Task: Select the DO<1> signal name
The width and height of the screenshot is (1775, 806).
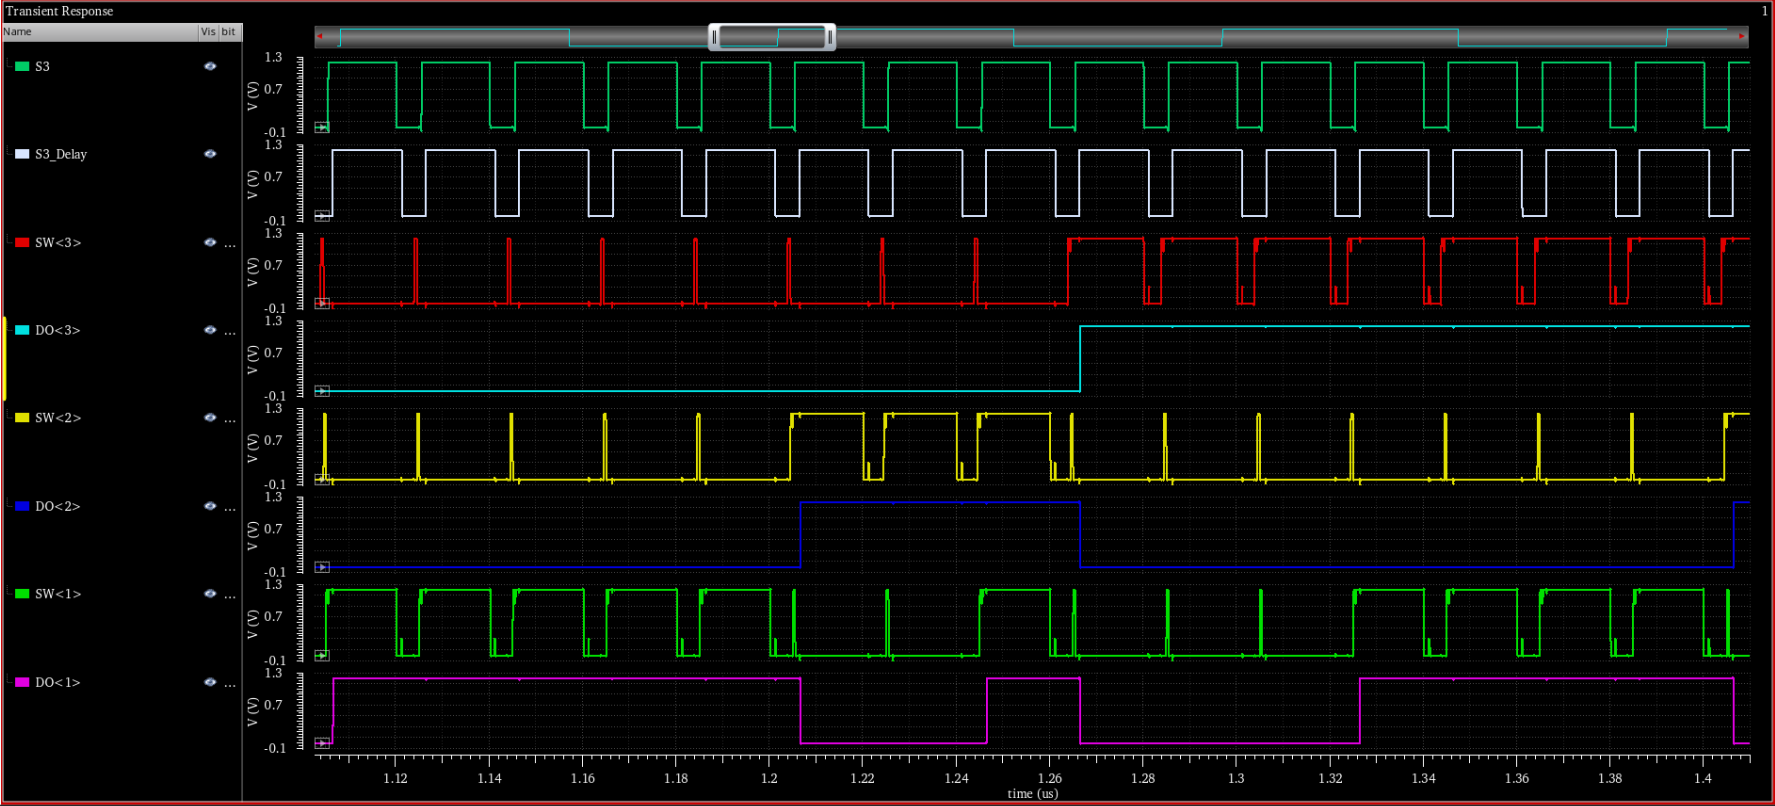Action: pyautogui.click(x=58, y=682)
